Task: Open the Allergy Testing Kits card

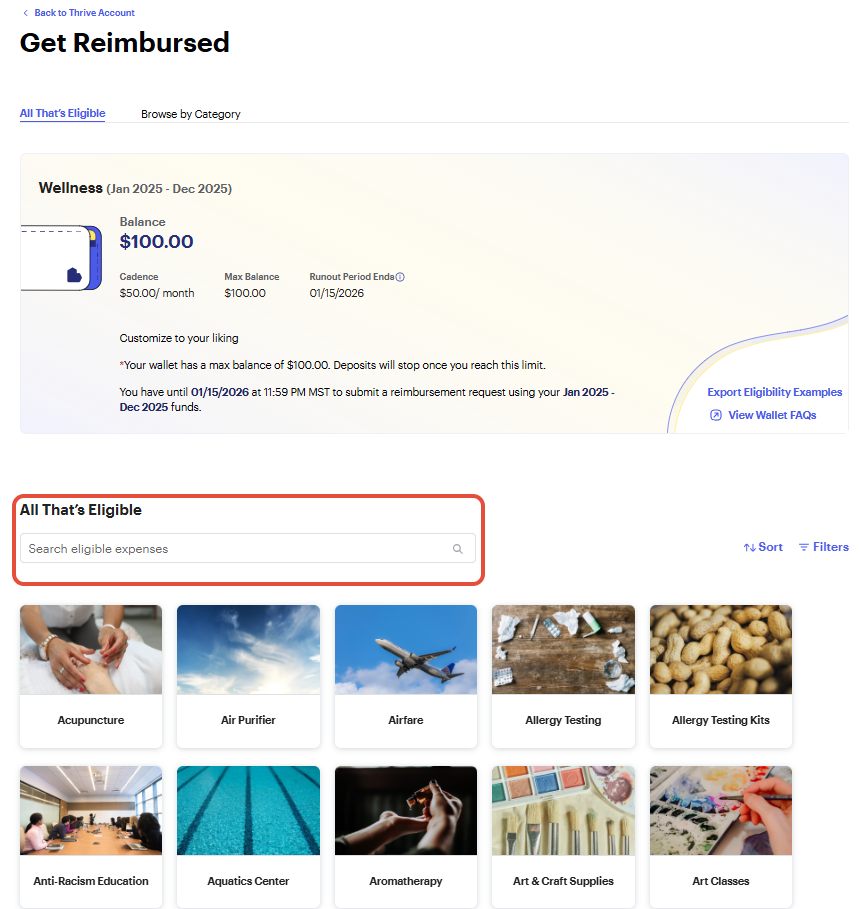Action: pyautogui.click(x=721, y=676)
